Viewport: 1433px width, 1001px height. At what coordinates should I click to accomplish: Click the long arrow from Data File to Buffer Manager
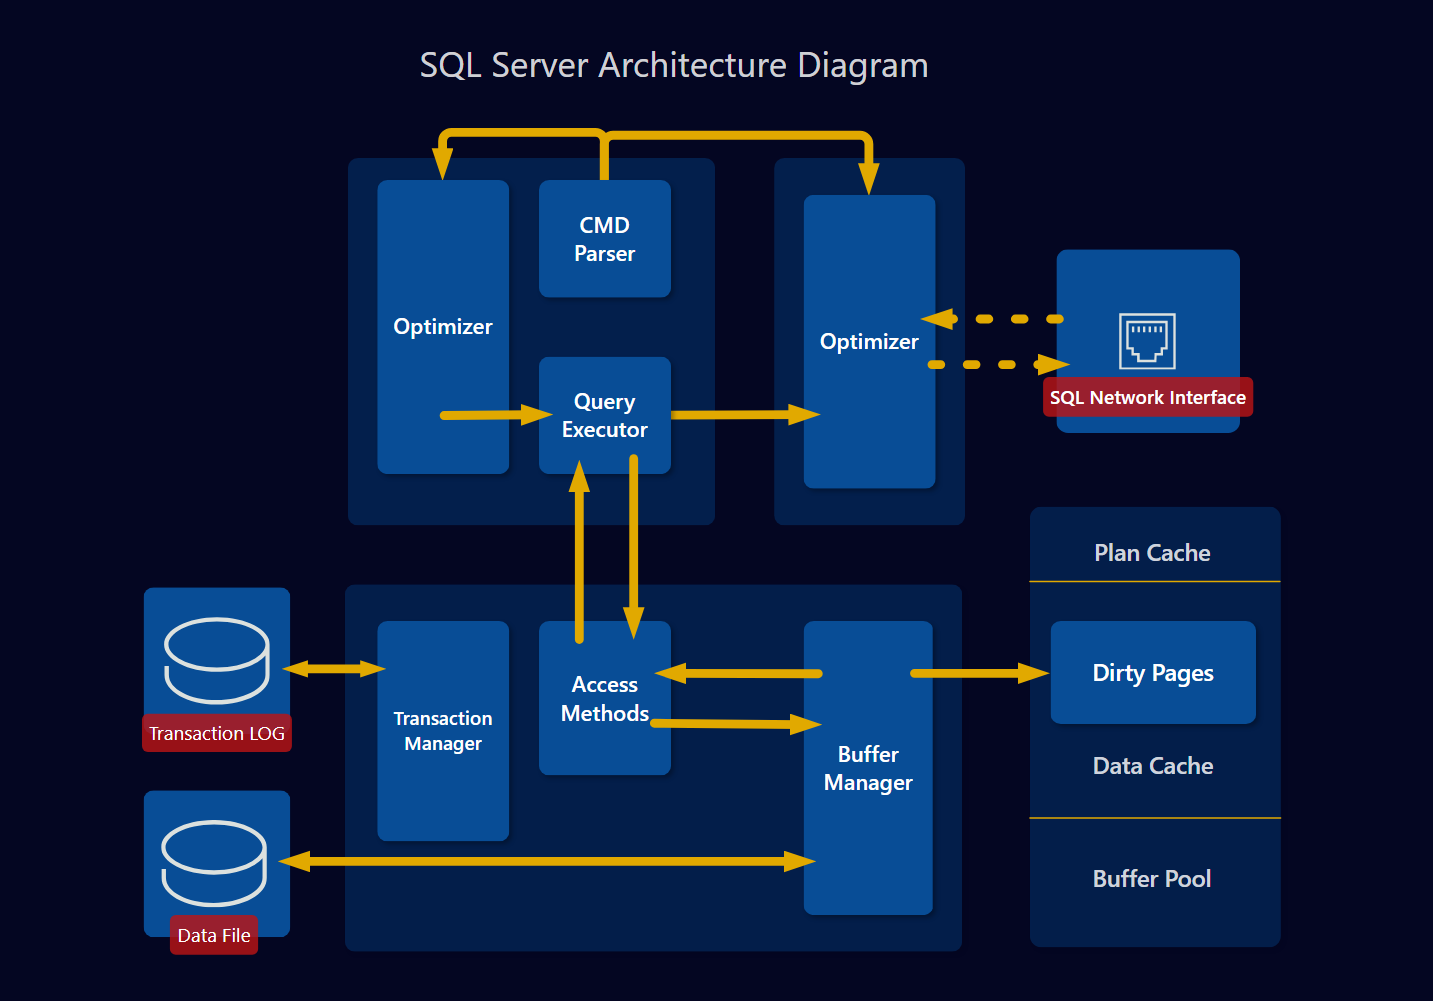(547, 861)
